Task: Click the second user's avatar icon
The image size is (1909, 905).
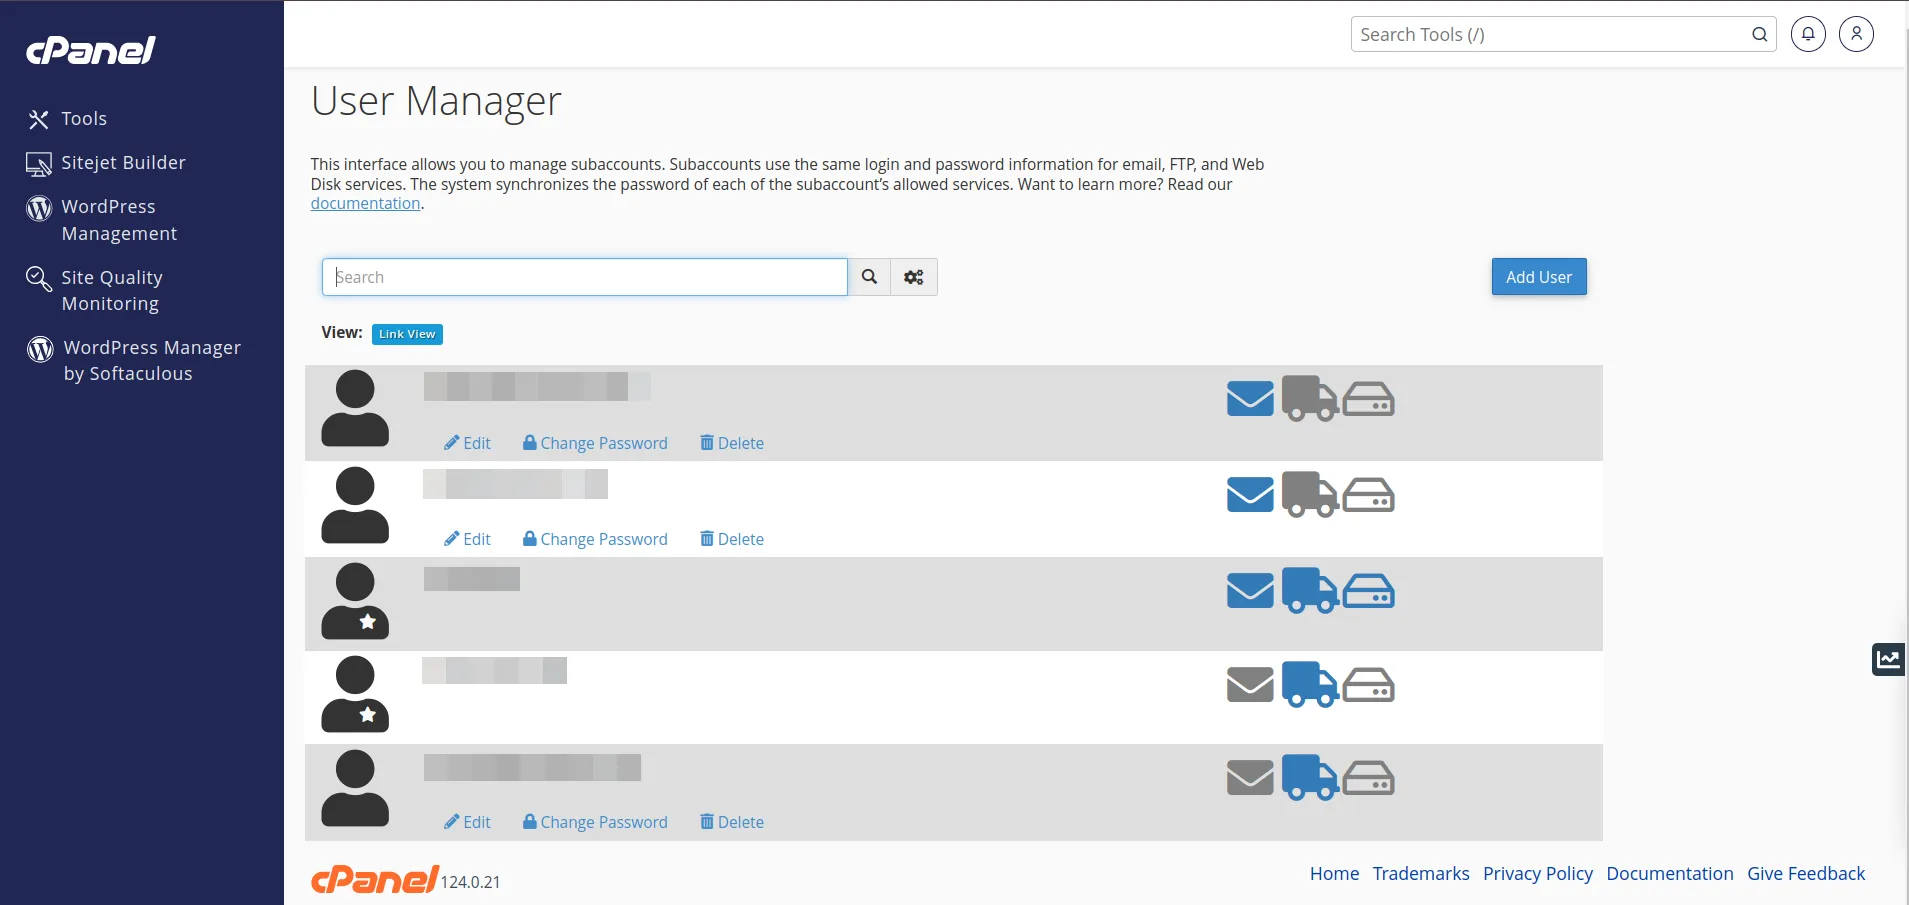Action: point(355,505)
